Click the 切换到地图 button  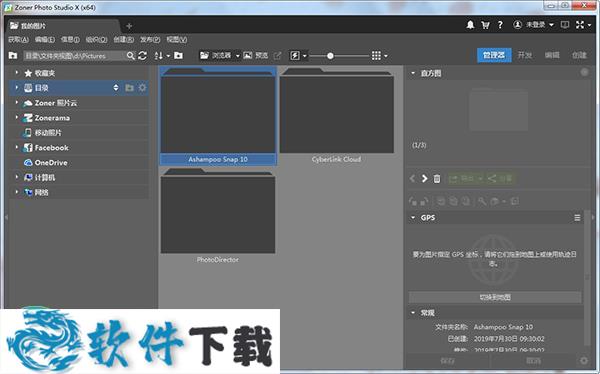click(495, 297)
